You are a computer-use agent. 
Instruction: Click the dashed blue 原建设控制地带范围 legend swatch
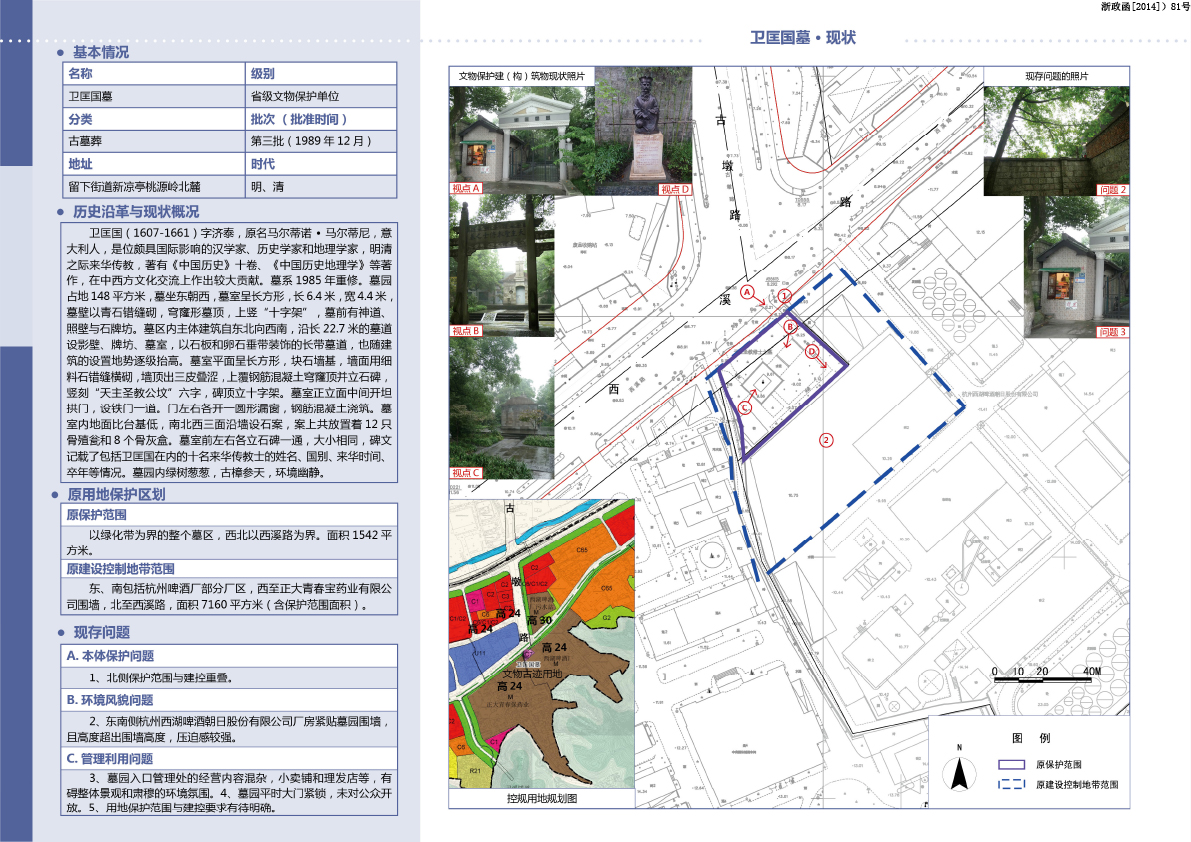pyautogui.click(x=1012, y=785)
